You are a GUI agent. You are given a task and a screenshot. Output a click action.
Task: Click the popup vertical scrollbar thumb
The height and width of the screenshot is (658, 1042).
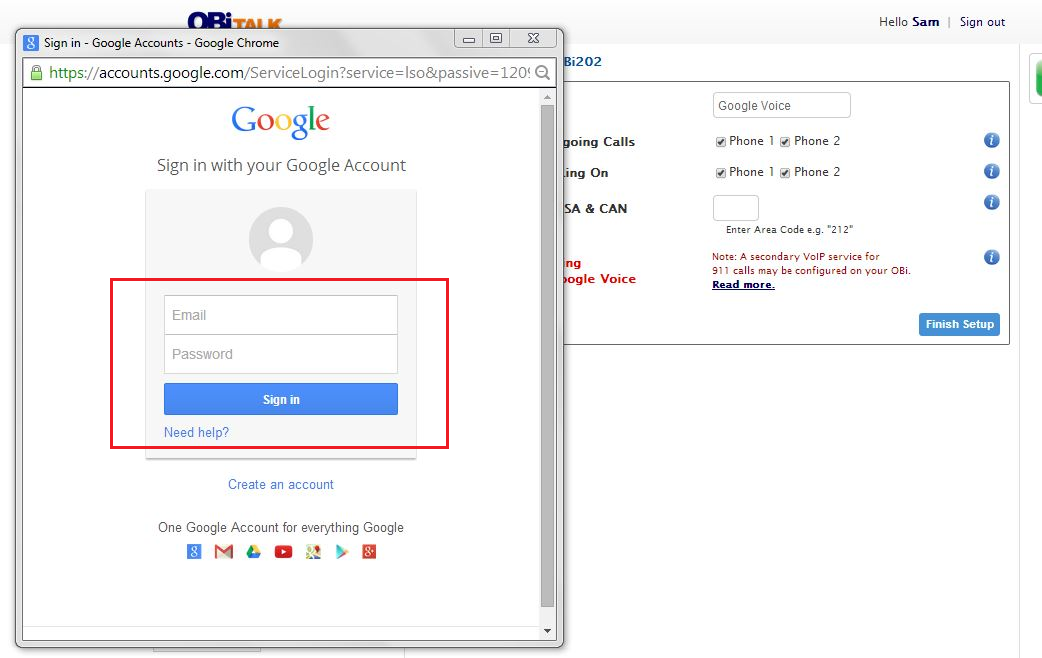click(x=548, y=356)
